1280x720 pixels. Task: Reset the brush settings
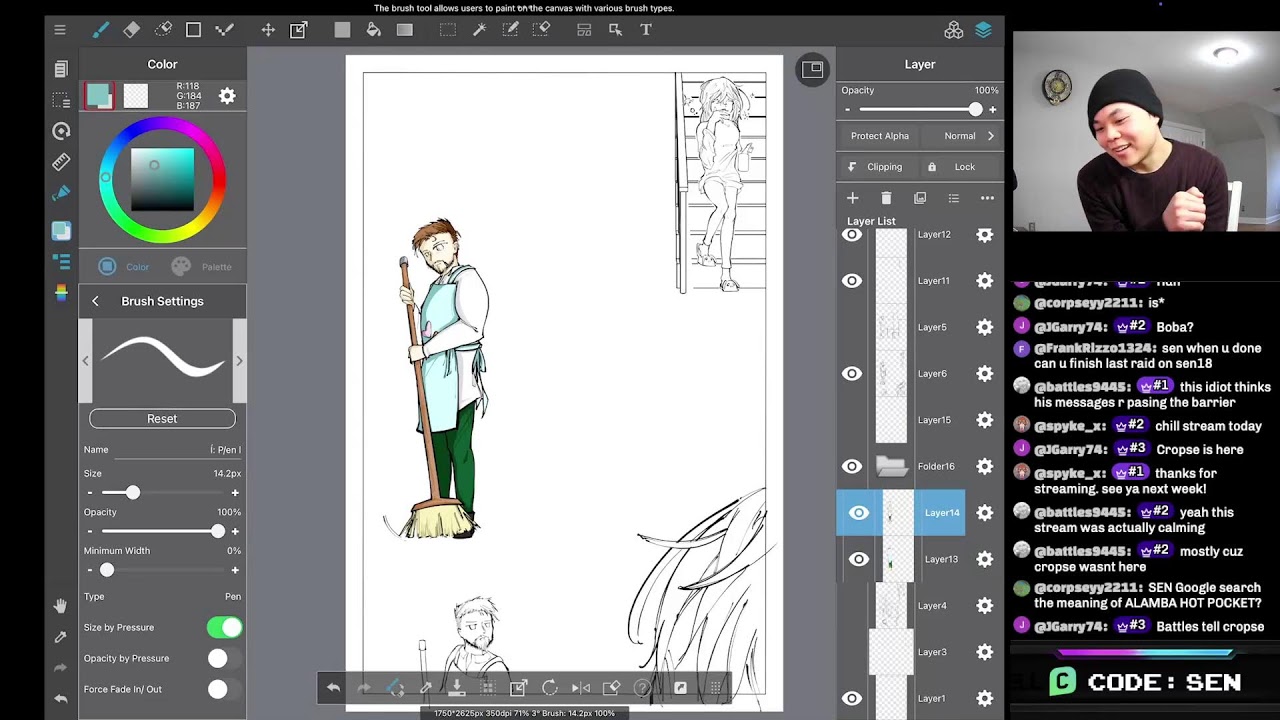pos(162,419)
